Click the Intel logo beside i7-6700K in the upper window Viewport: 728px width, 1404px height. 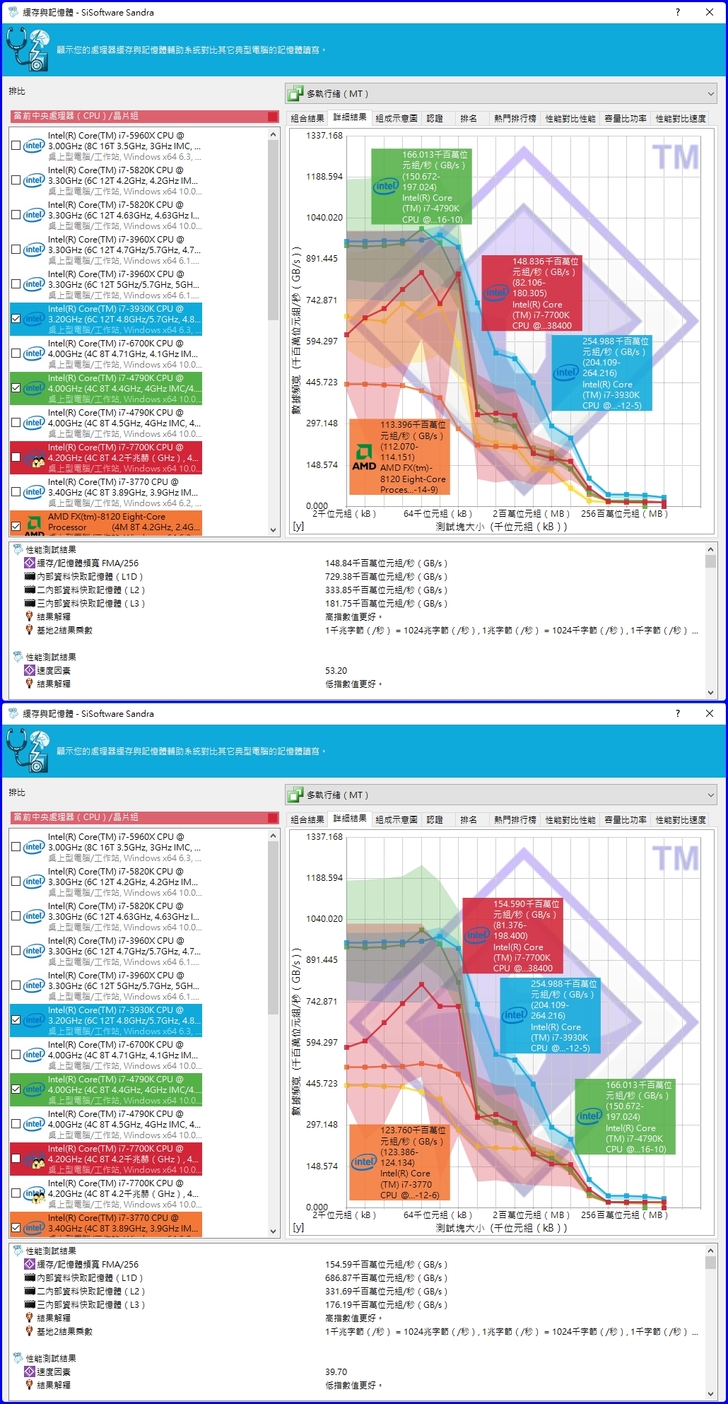click(x=34, y=353)
